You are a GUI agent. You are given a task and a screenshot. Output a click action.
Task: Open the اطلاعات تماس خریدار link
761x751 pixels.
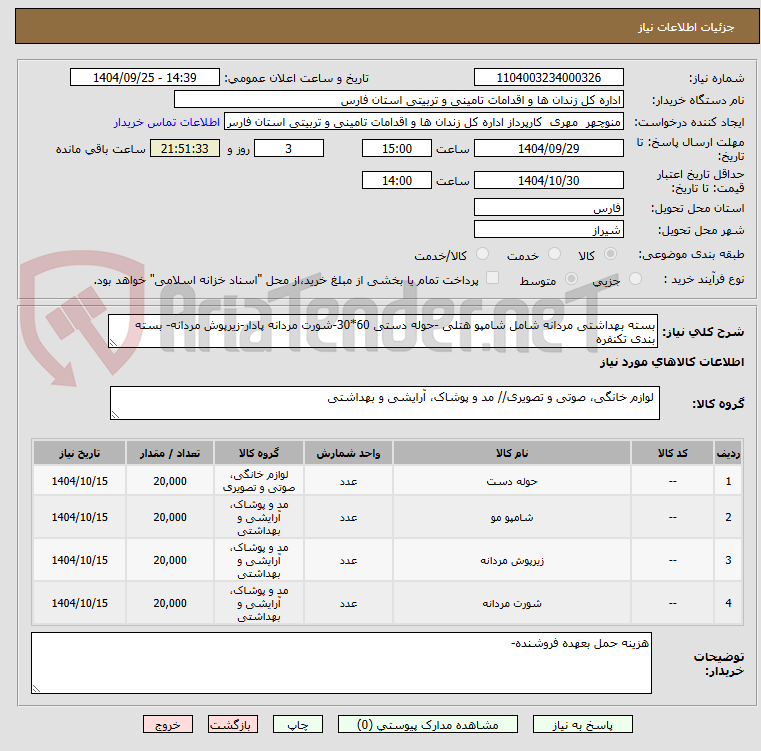click(x=167, y=122)
